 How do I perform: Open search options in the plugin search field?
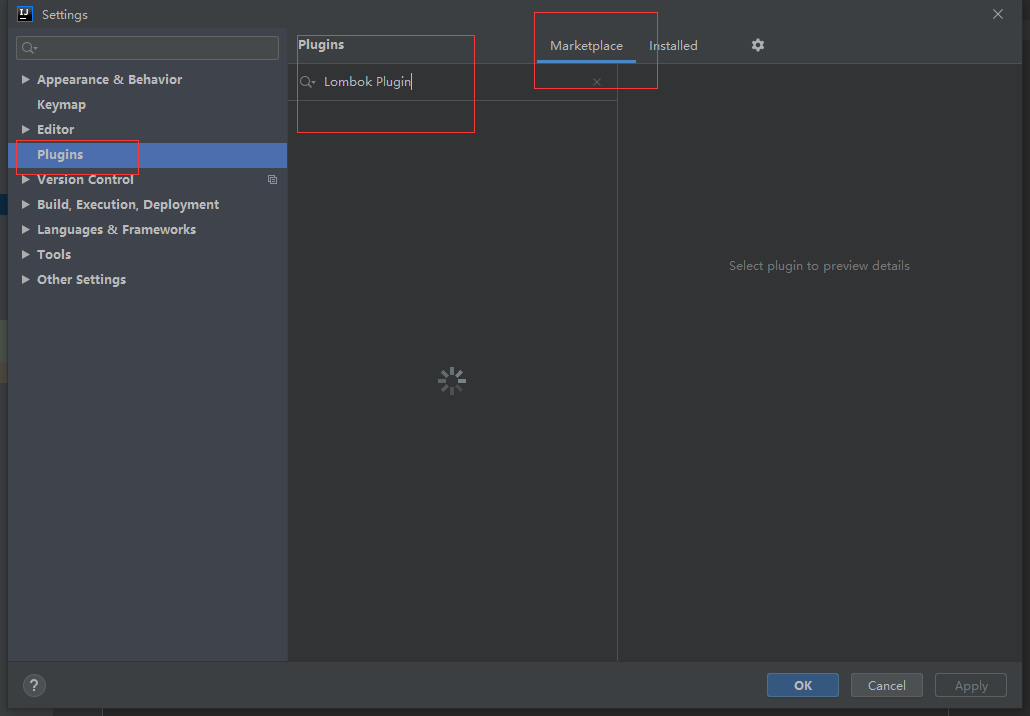pos(306,81)
